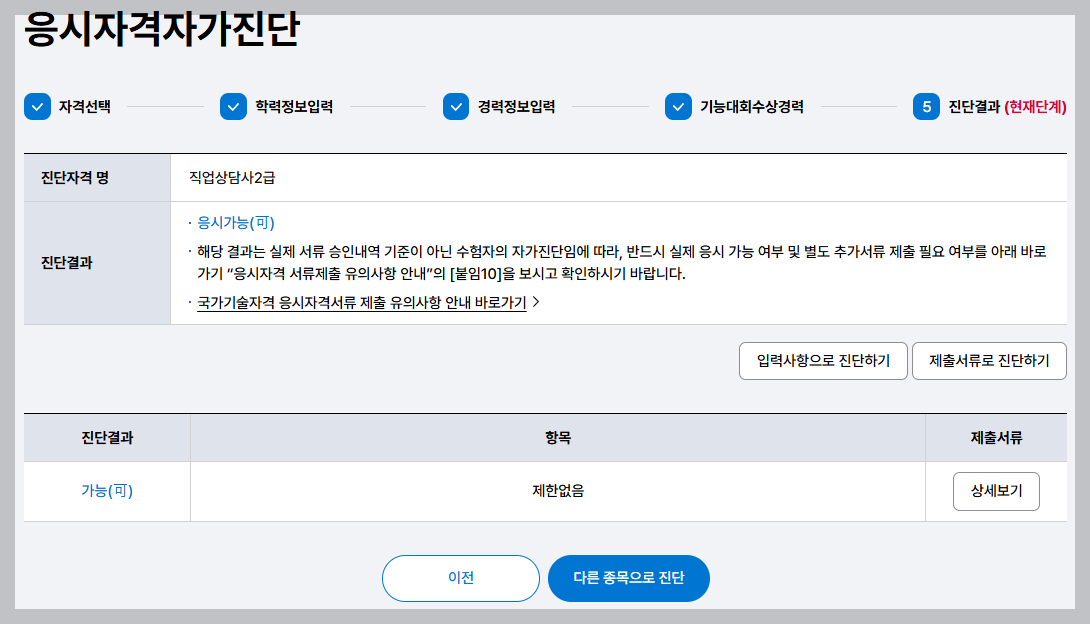Start 다른 종목으로 진단

coord(628,578)
